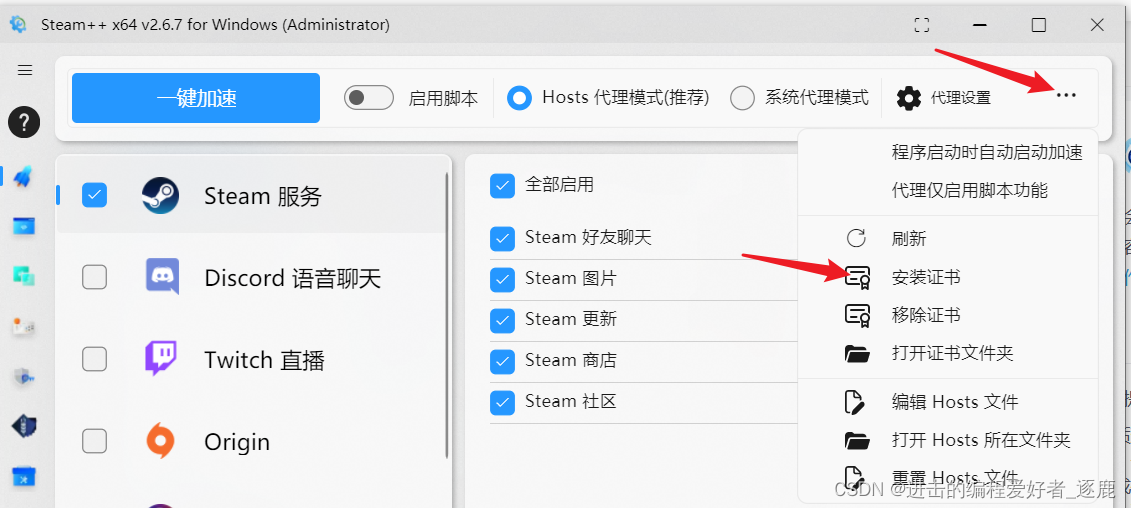Open the bottom sidebar icon
1131x508 pixels.
pos(24,478)
